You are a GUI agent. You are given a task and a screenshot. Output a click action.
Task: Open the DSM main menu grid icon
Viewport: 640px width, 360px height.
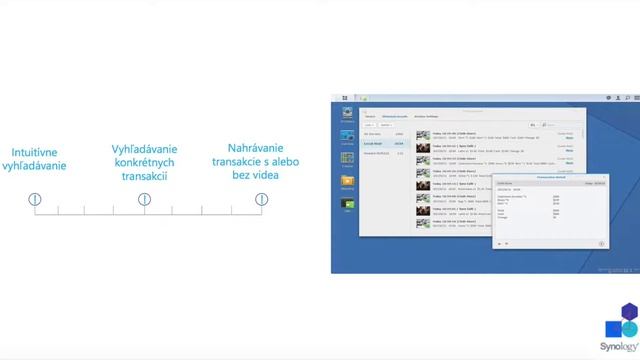point(345,98)
